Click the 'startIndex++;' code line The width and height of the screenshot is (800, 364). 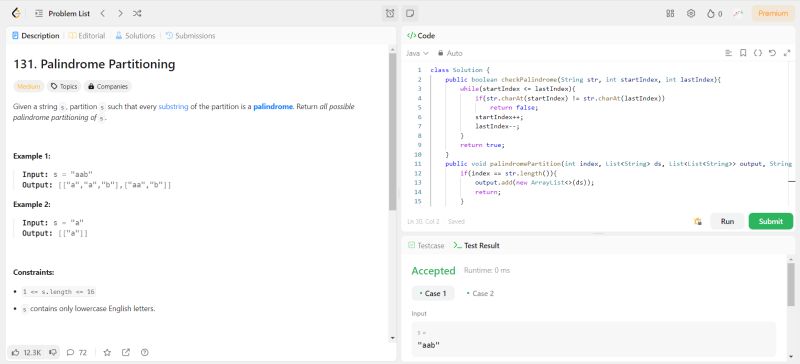(x=499, y=117)
